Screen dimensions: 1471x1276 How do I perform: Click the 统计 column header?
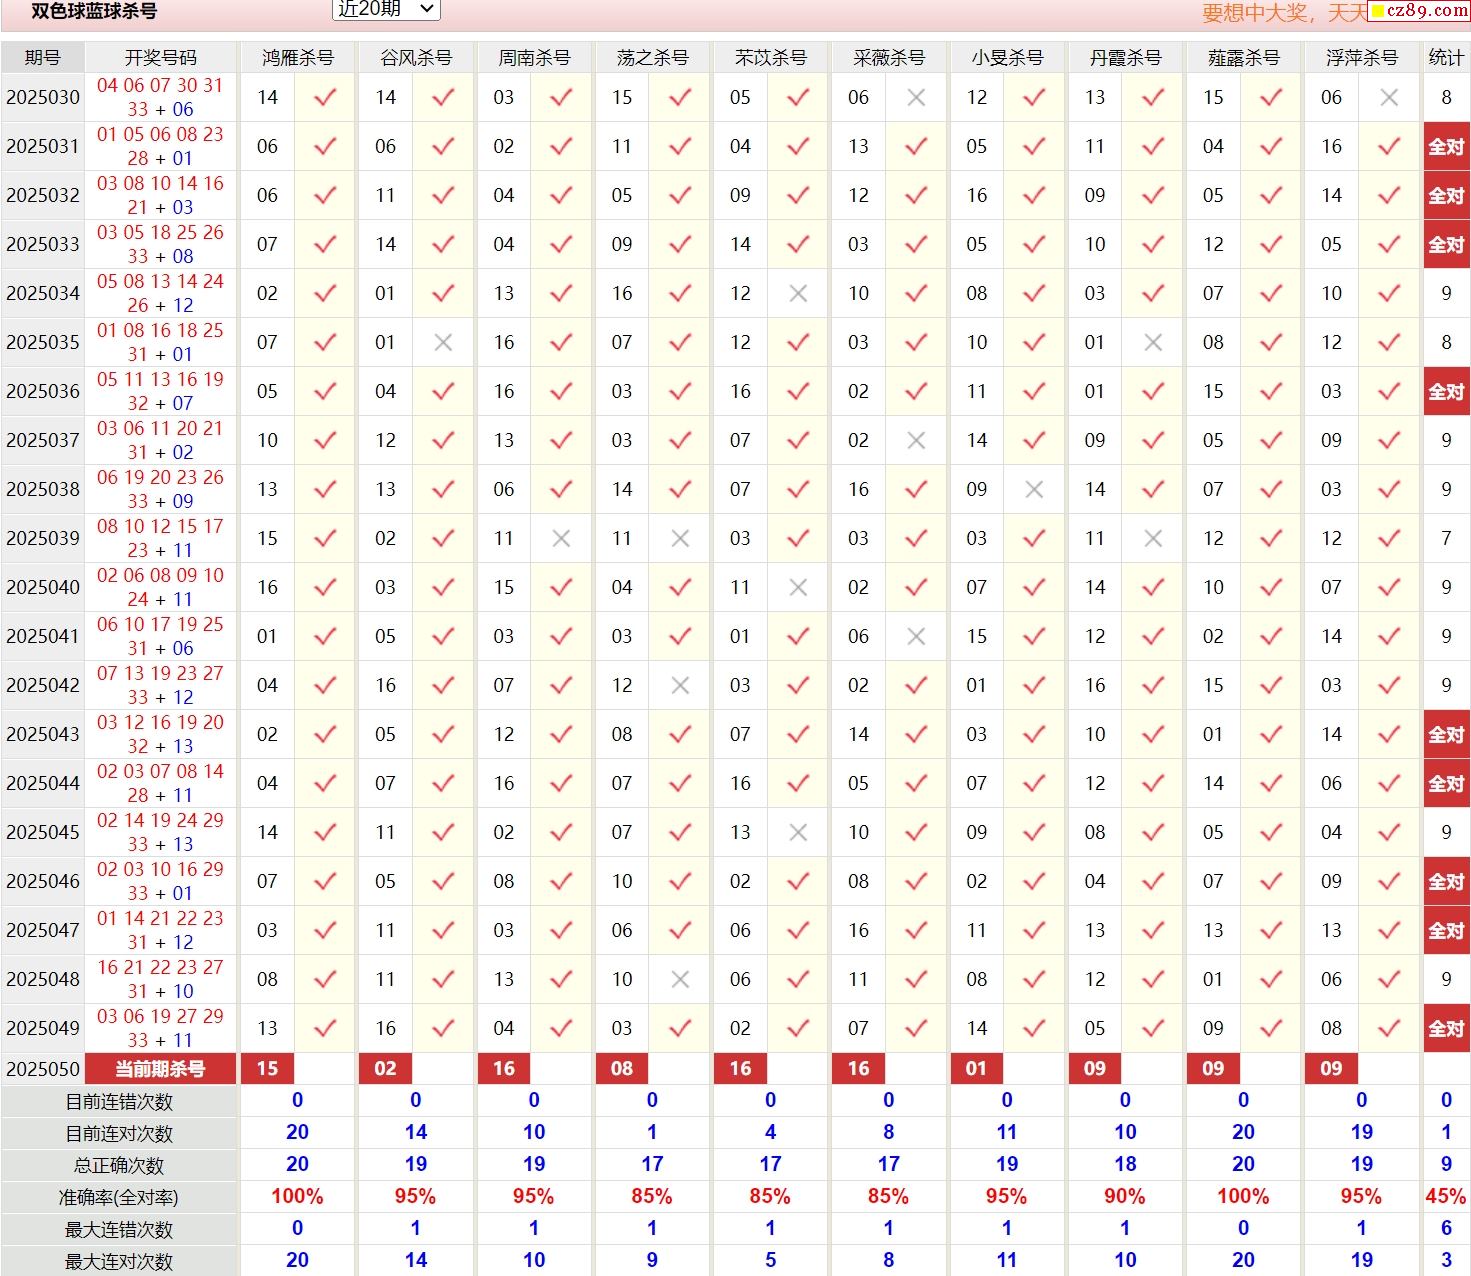1446,58
